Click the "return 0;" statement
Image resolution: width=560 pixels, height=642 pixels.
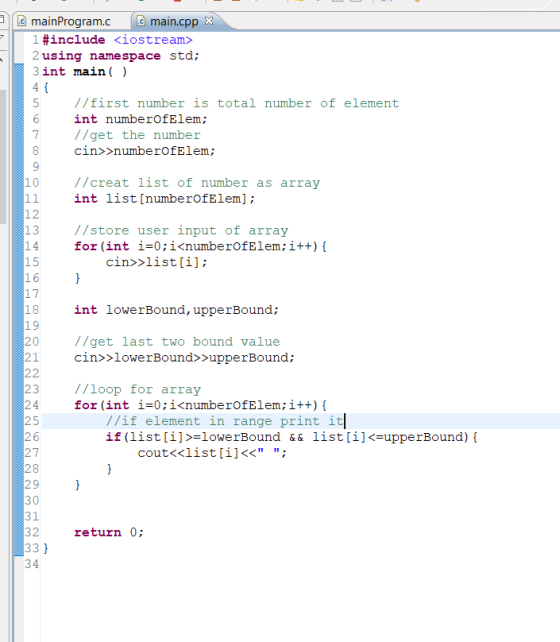109,532
